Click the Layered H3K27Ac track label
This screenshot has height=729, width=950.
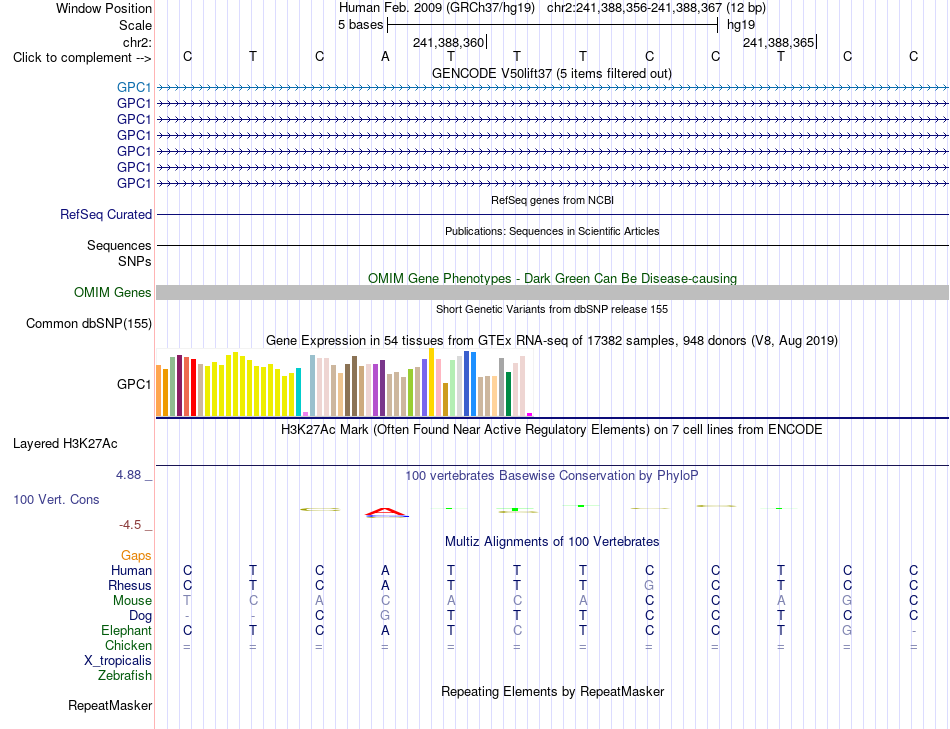tap(65, 444)
